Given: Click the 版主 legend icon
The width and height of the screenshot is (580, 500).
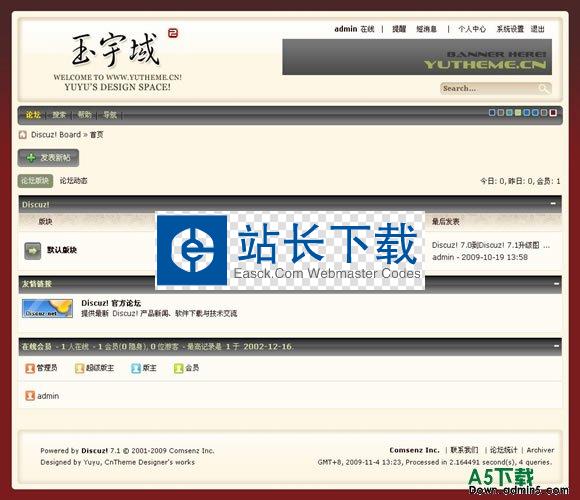Looking at the screenshot, I should (136, 368).
